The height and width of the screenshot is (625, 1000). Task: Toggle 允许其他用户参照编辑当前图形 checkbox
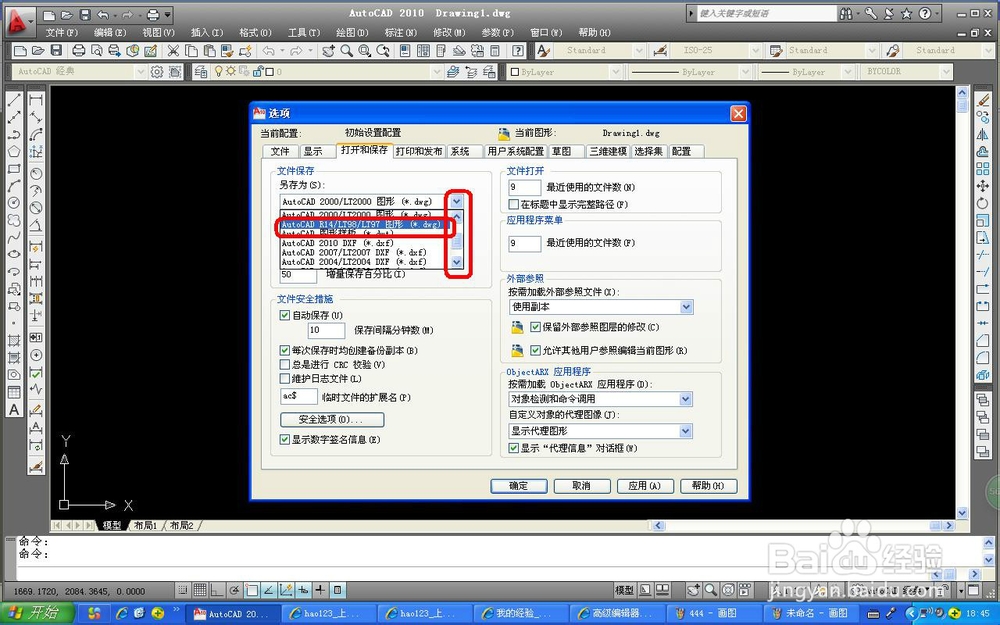[536, 350]
